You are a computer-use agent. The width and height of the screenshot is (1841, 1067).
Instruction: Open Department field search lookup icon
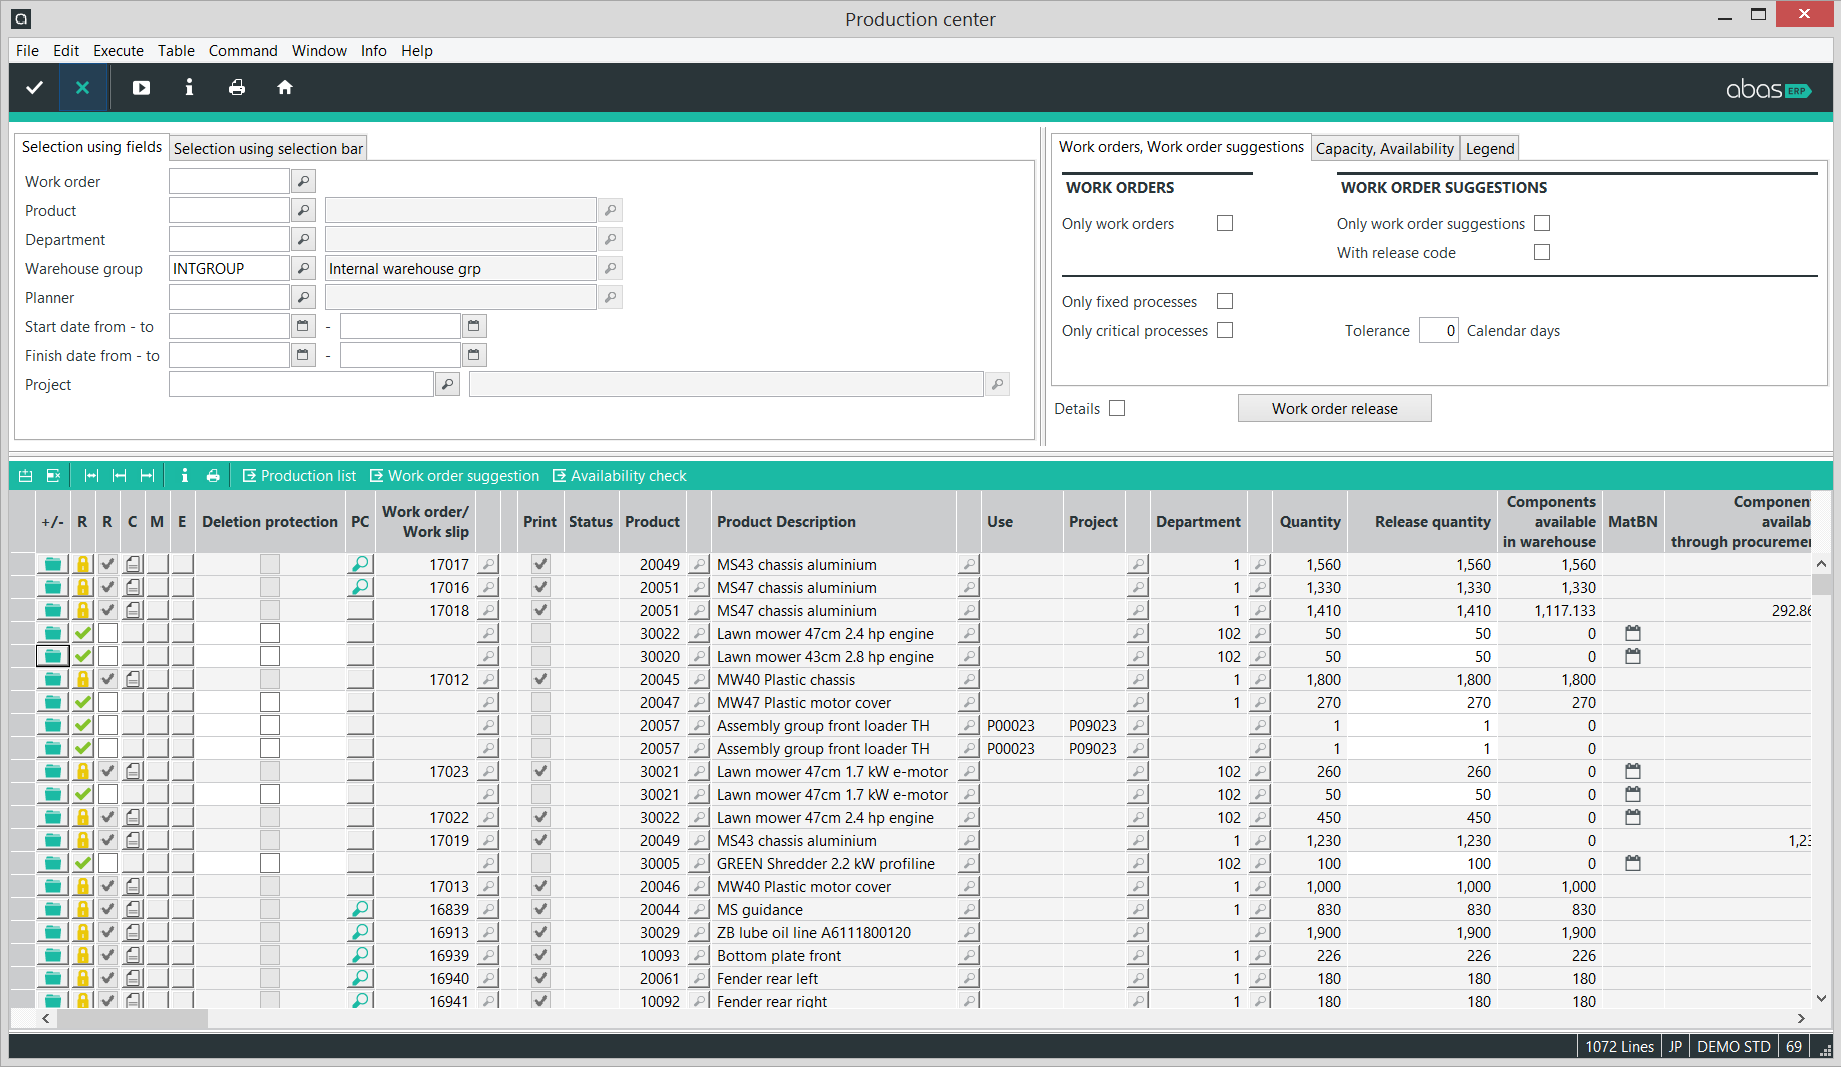coord(304,239)
